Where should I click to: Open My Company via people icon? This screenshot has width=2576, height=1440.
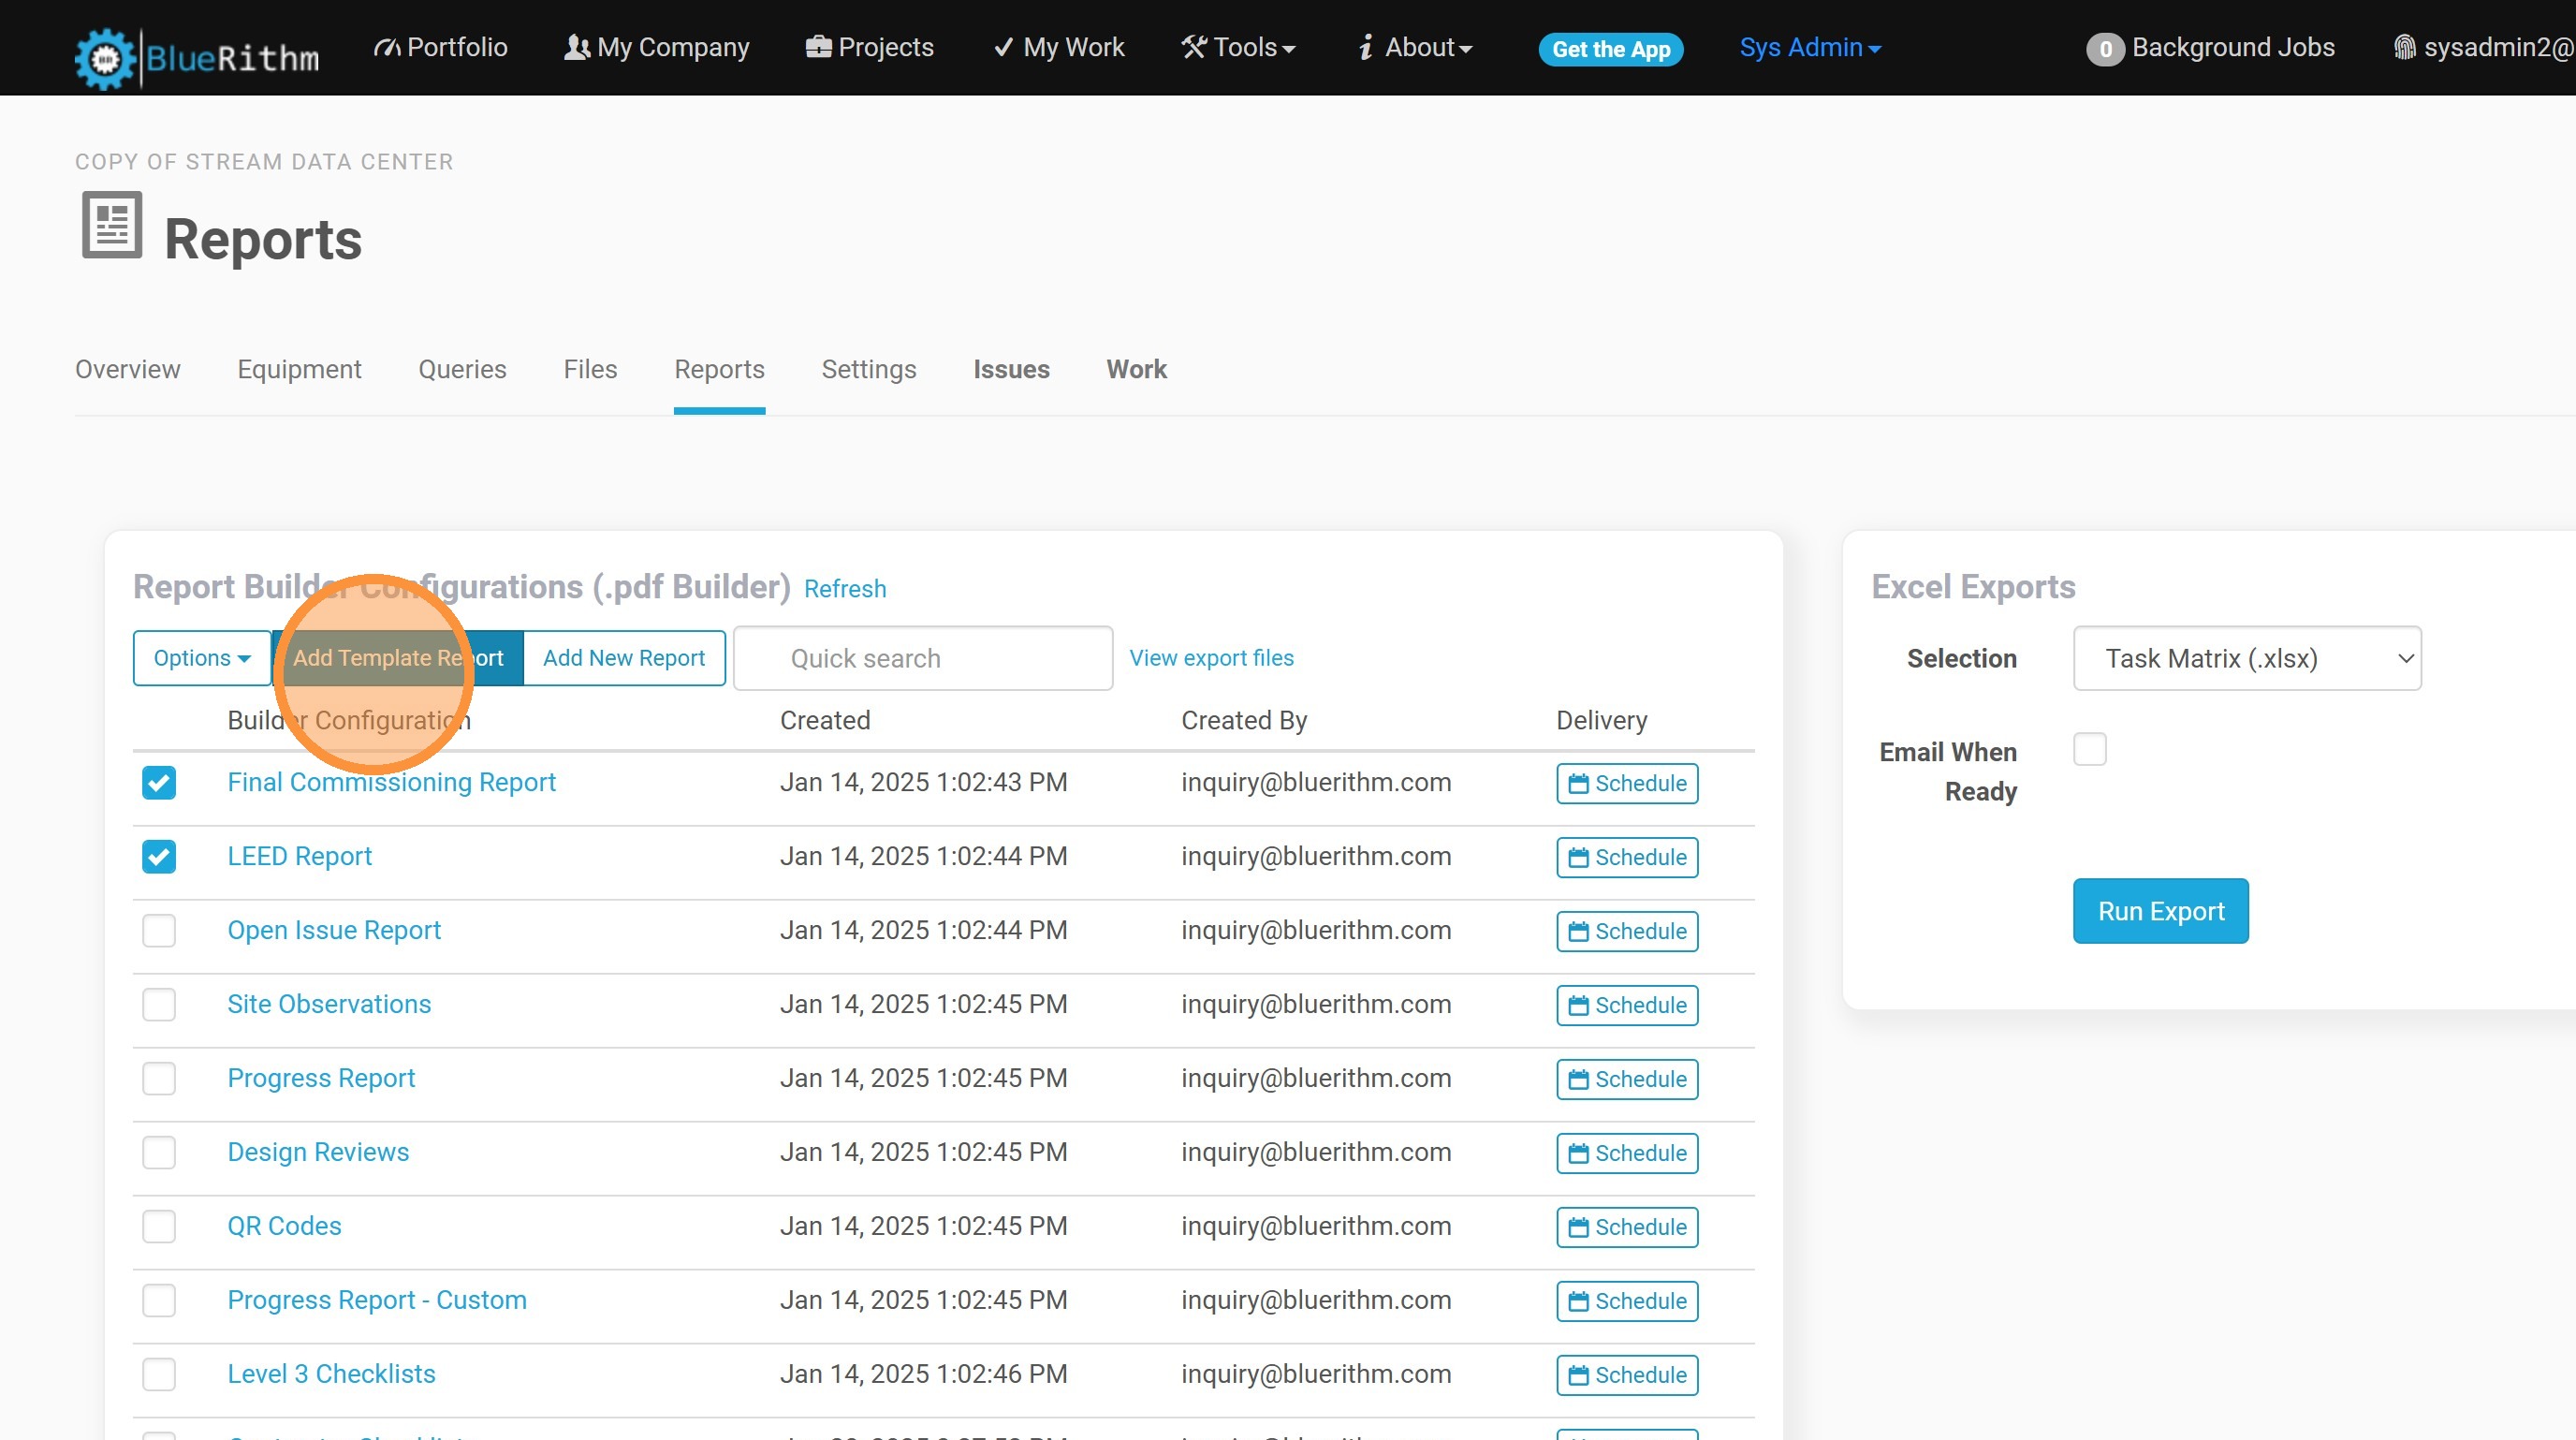tap(577, 48)
